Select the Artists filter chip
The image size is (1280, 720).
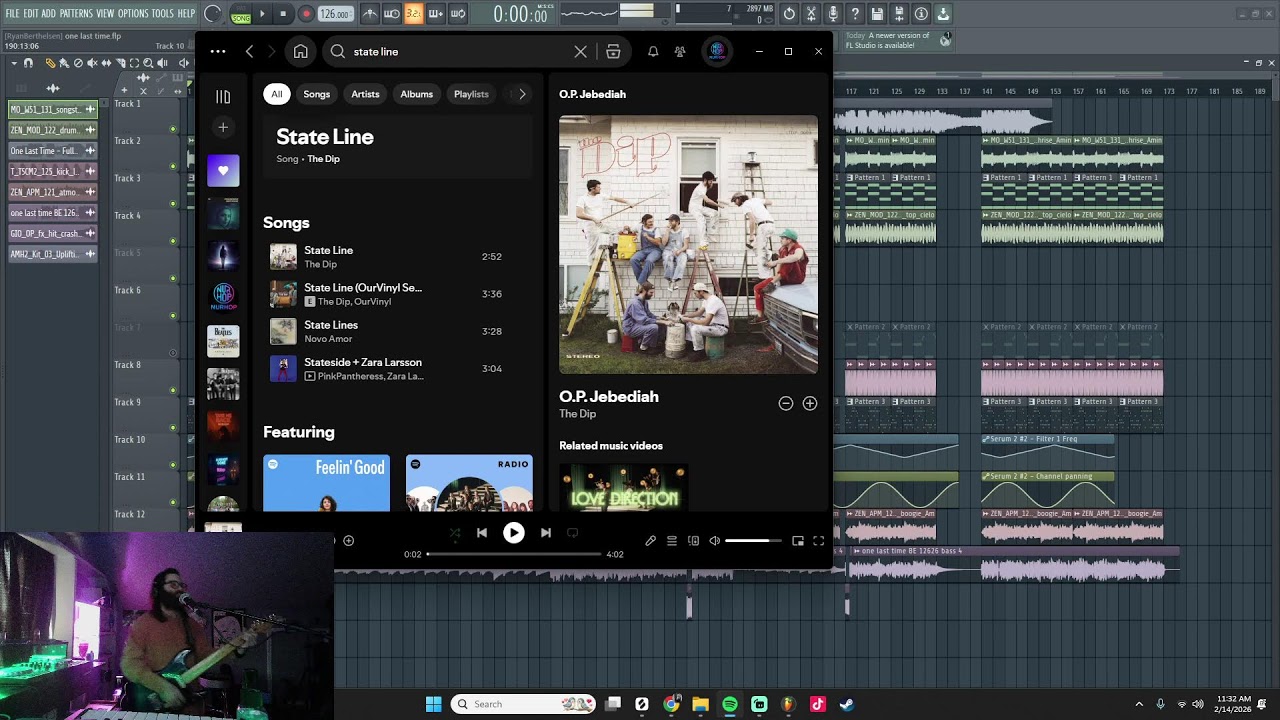click(365, 94)
